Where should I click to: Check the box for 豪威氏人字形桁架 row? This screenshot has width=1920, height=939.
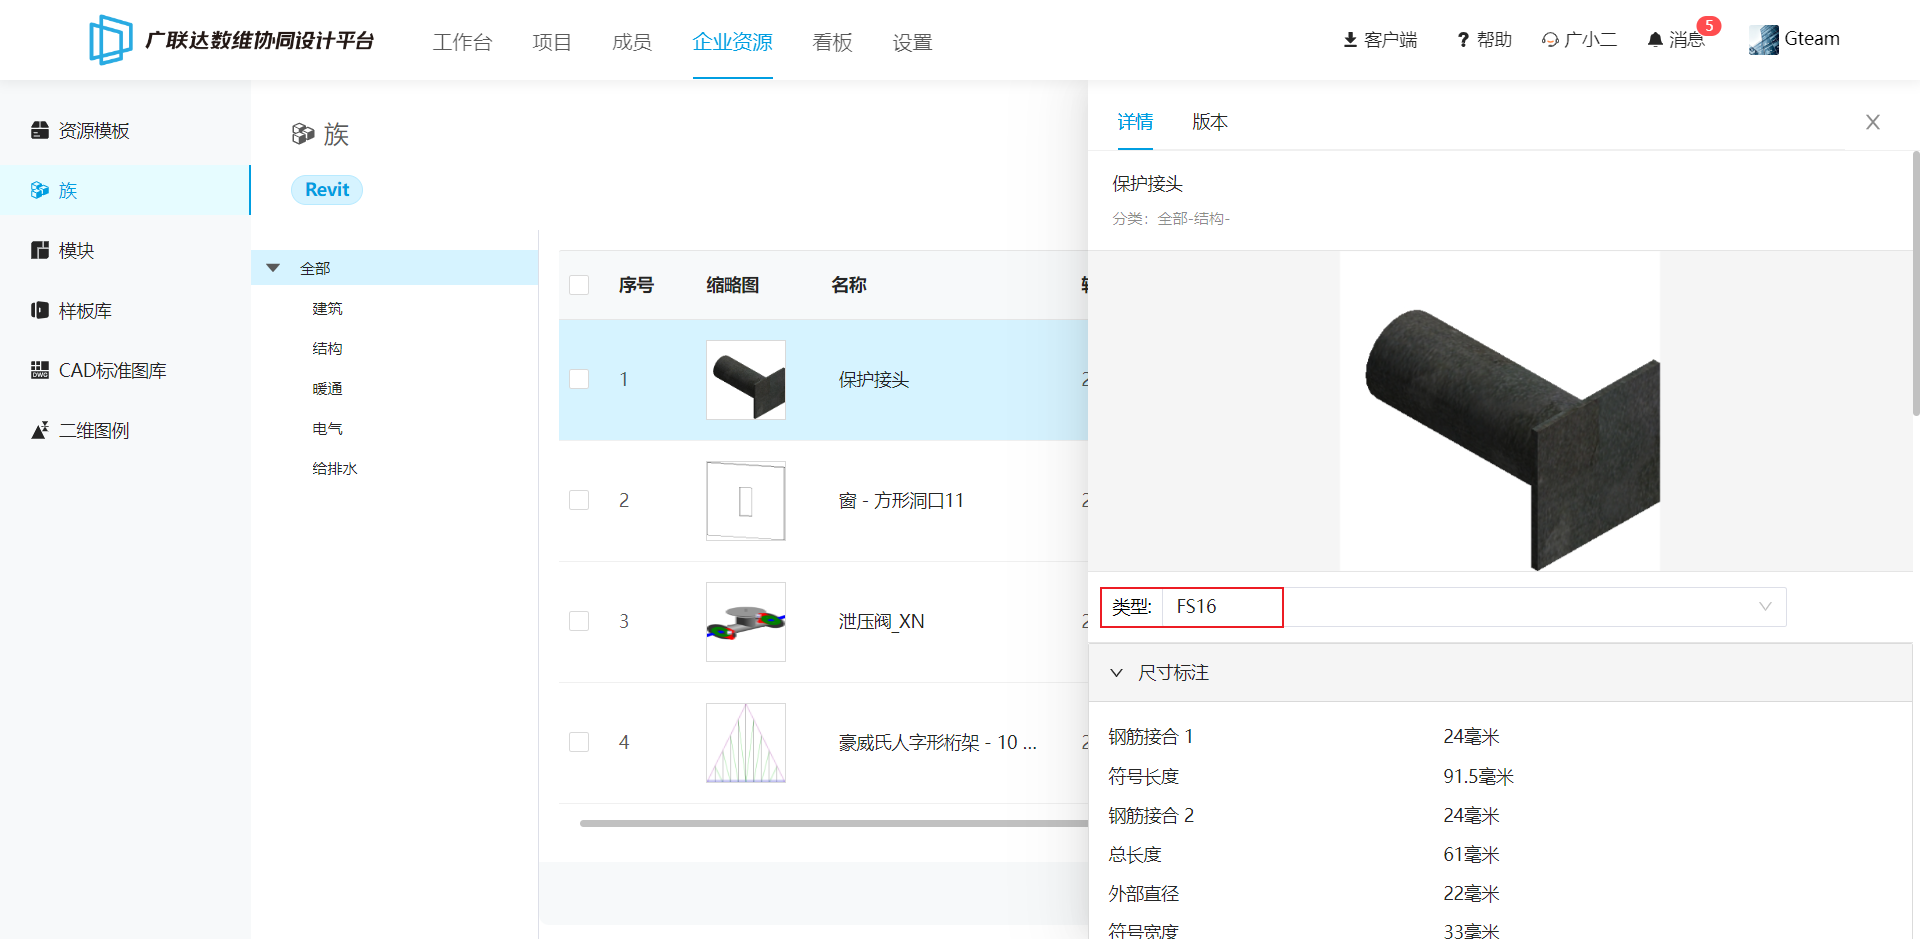pos(579,742)
